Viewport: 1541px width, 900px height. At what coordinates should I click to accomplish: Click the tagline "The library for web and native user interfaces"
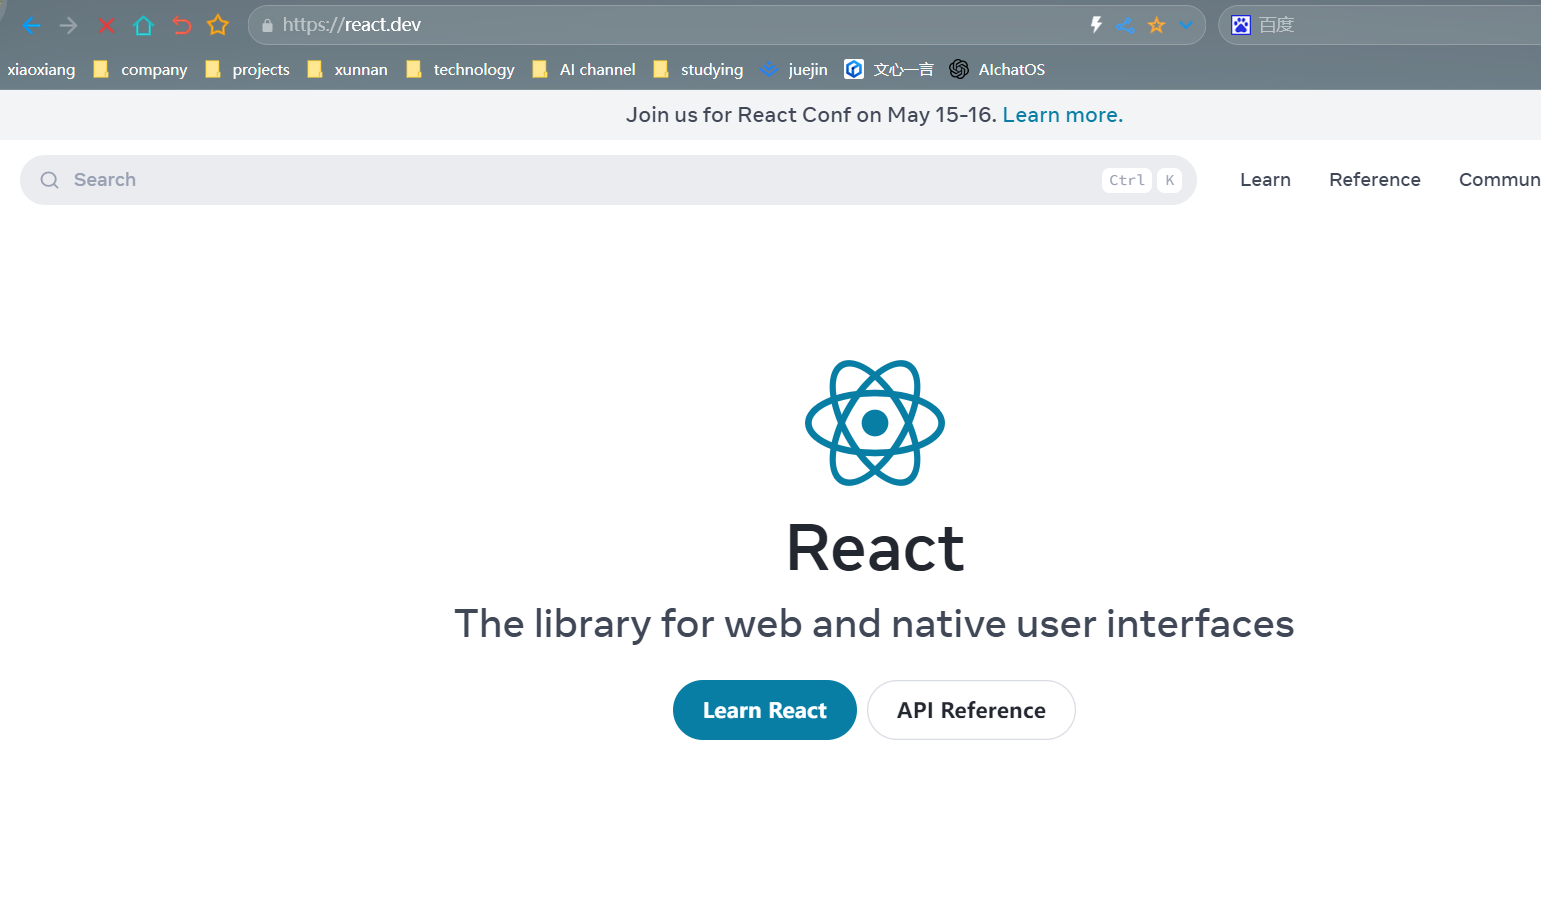[x=874, y=624]
